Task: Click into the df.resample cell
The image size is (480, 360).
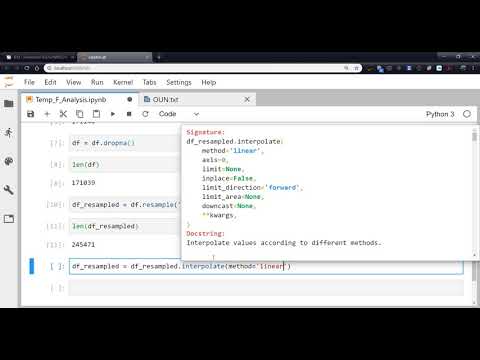Action: (125, 205)
